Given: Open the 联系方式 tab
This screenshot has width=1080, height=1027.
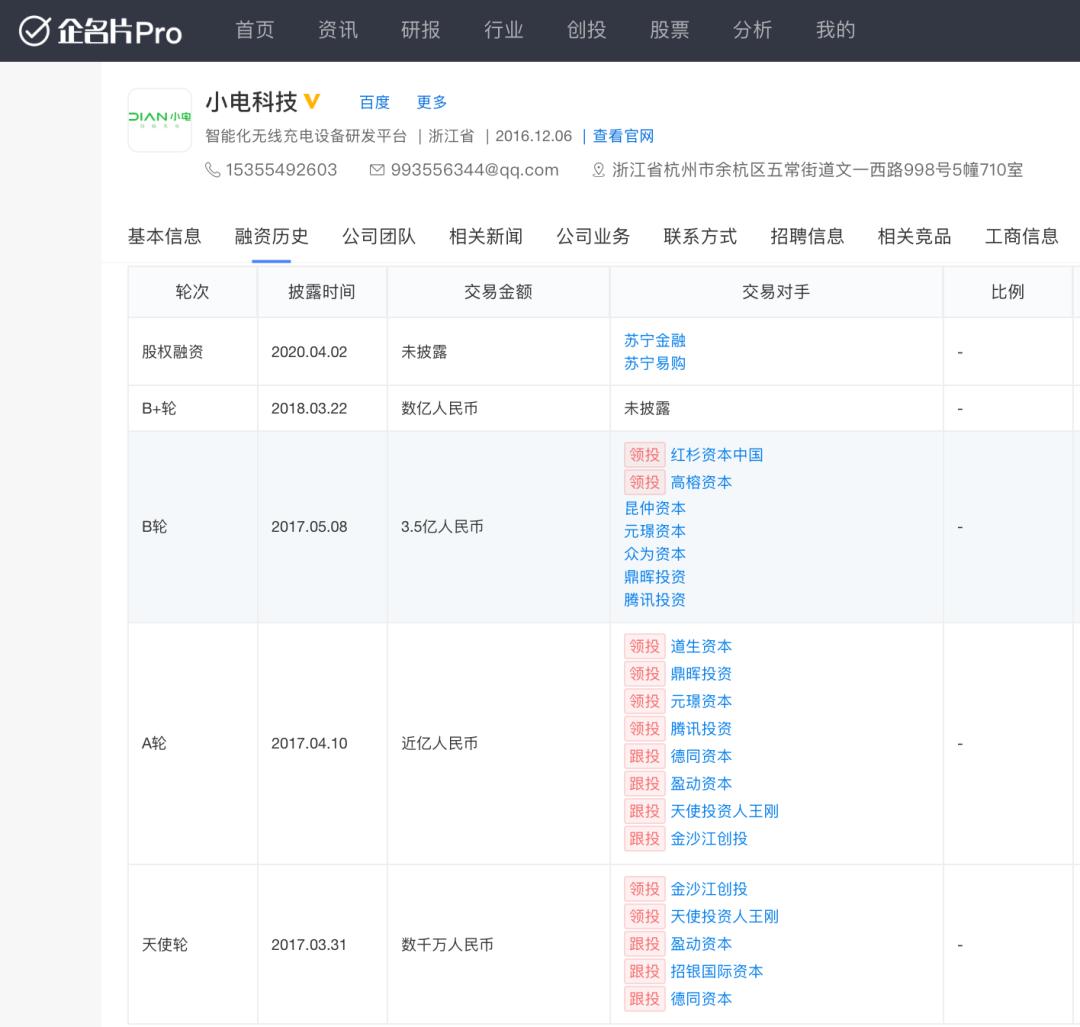Looking at the screenshot, I should (700, 236).
